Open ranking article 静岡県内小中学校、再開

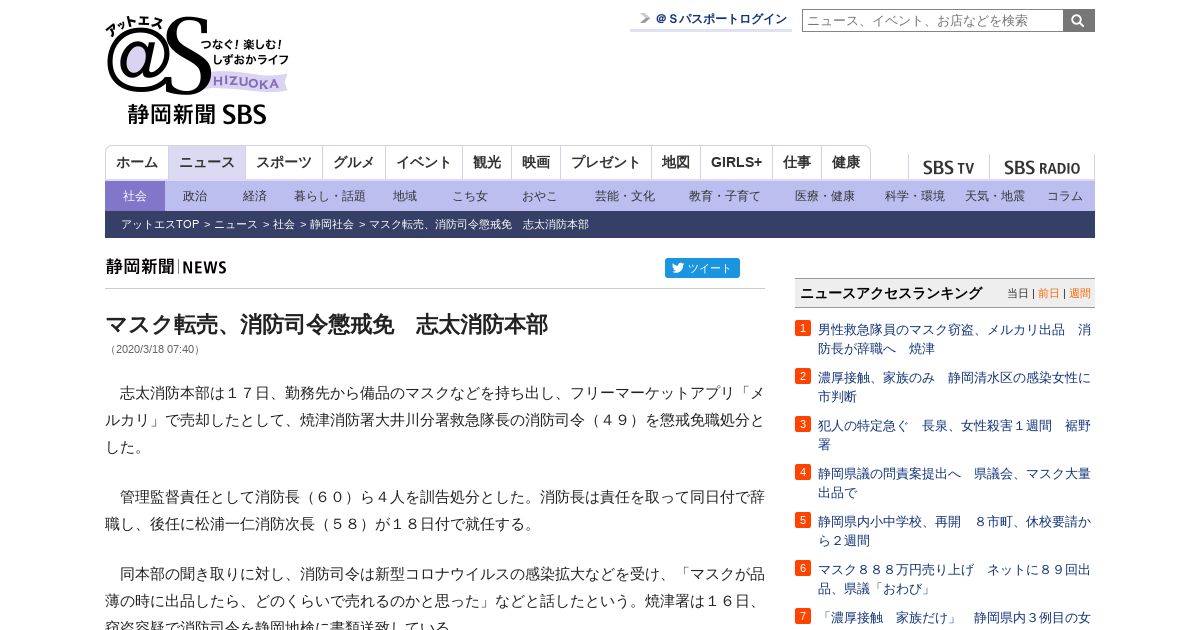(954, 531)
